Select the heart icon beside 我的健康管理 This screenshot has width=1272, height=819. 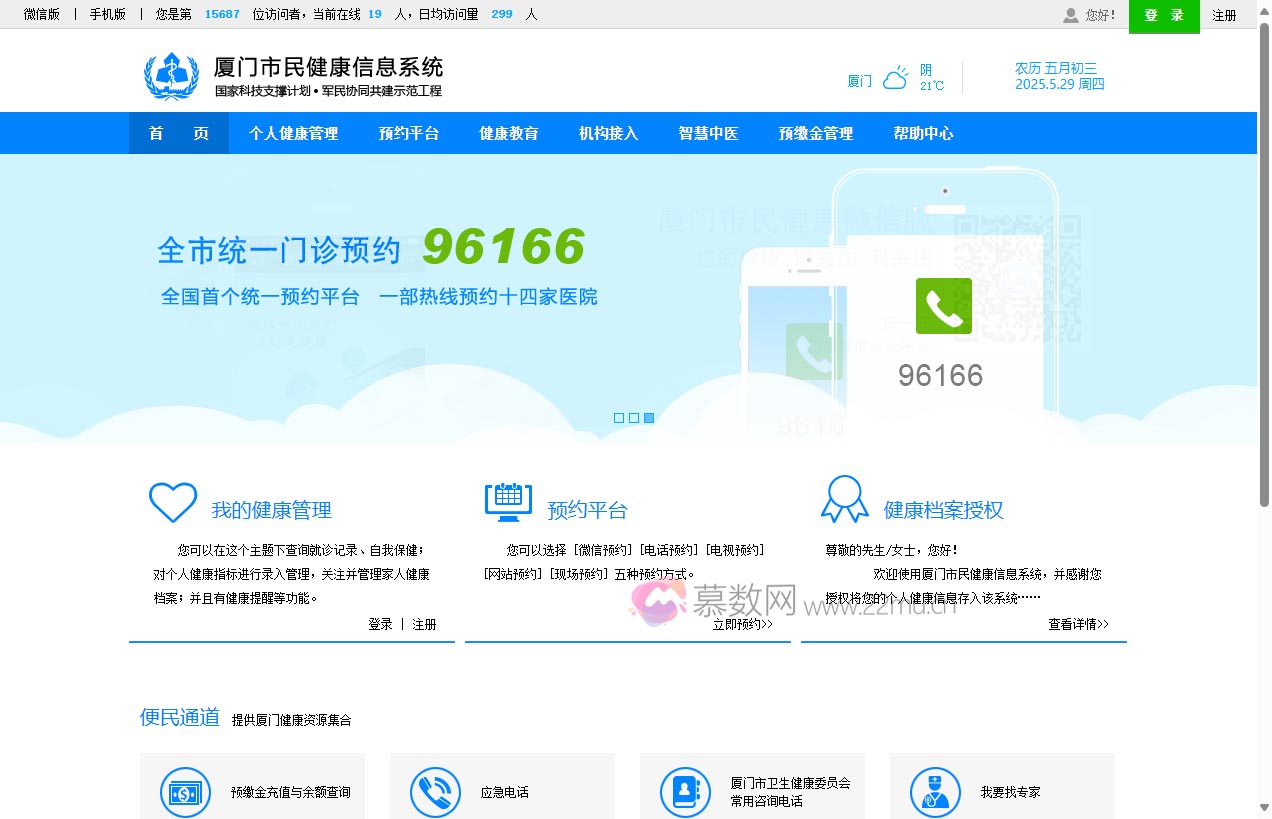click(x=172, y=503)
